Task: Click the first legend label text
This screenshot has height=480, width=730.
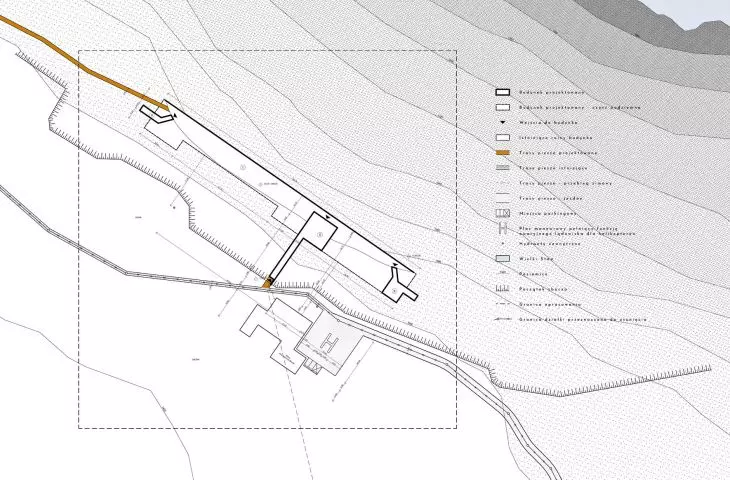Action: point(552,93)
